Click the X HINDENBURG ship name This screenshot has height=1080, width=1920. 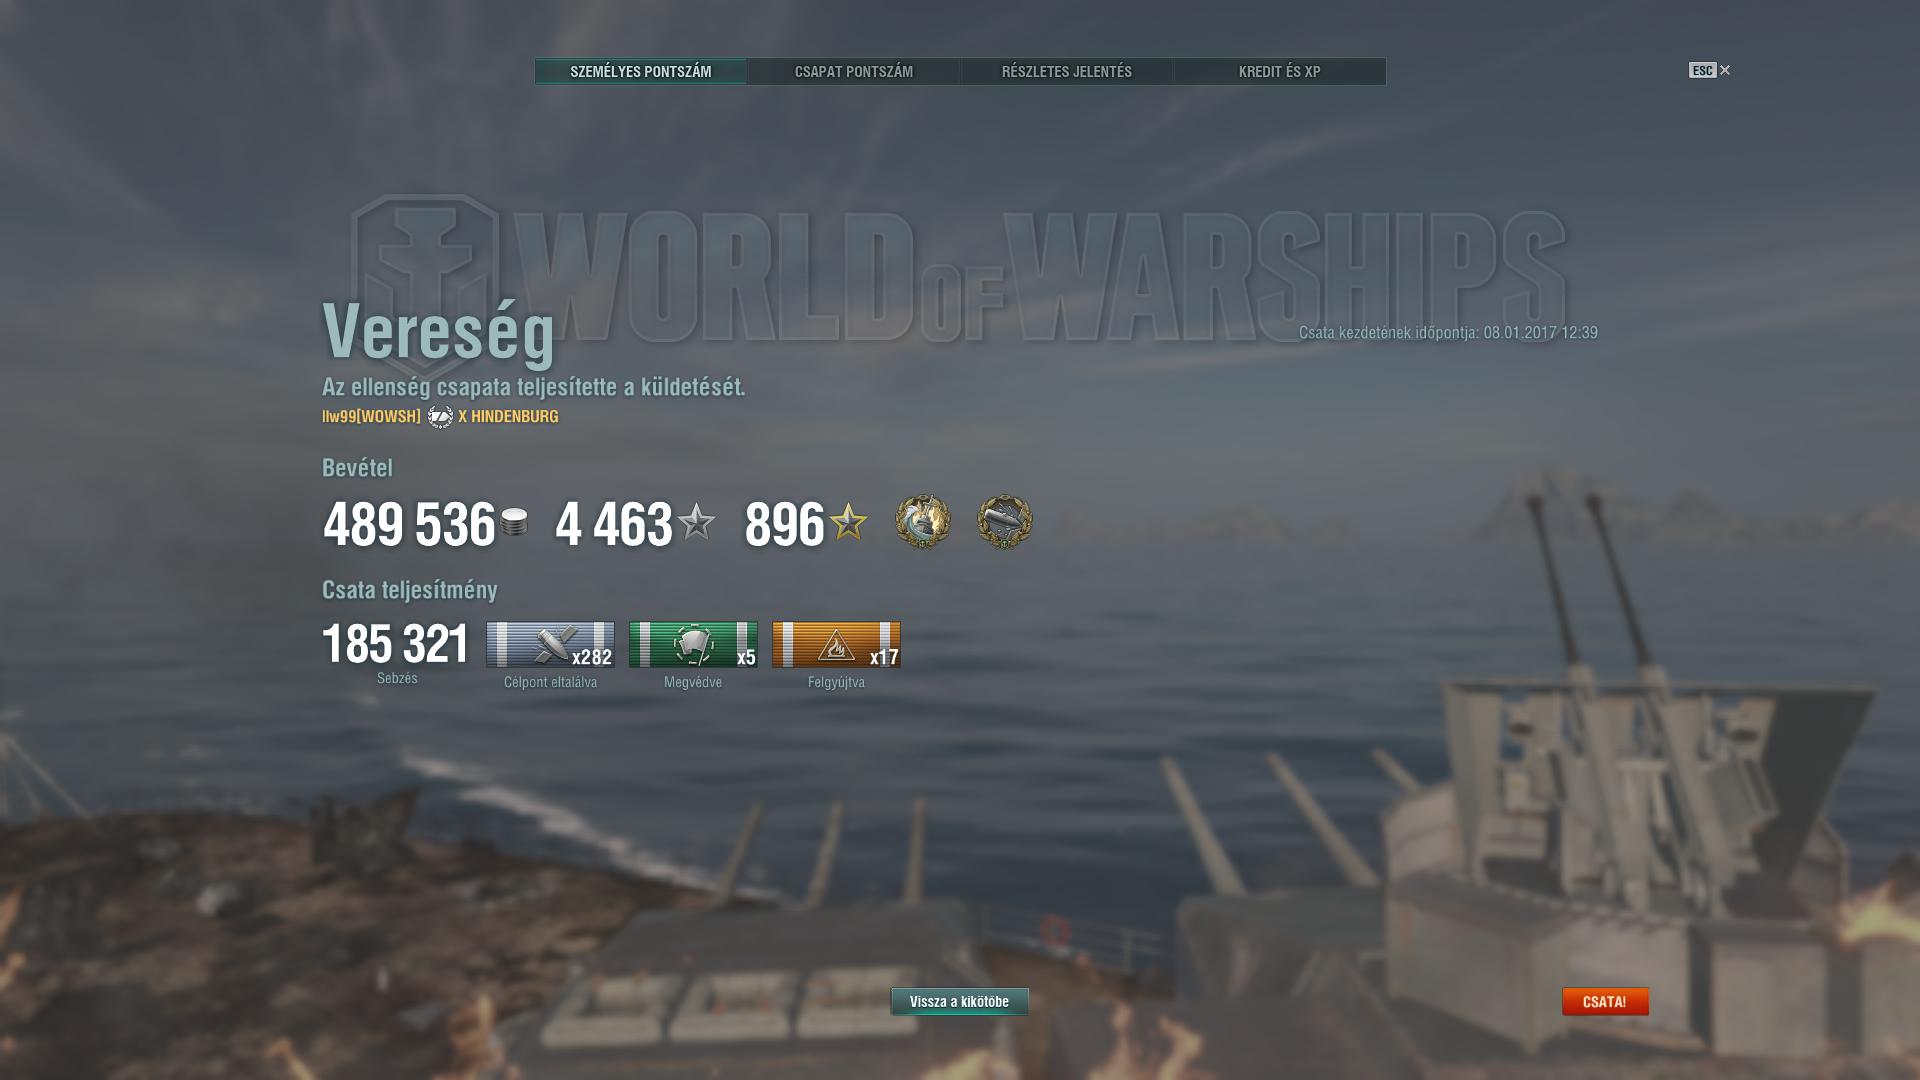coord(508,416)
